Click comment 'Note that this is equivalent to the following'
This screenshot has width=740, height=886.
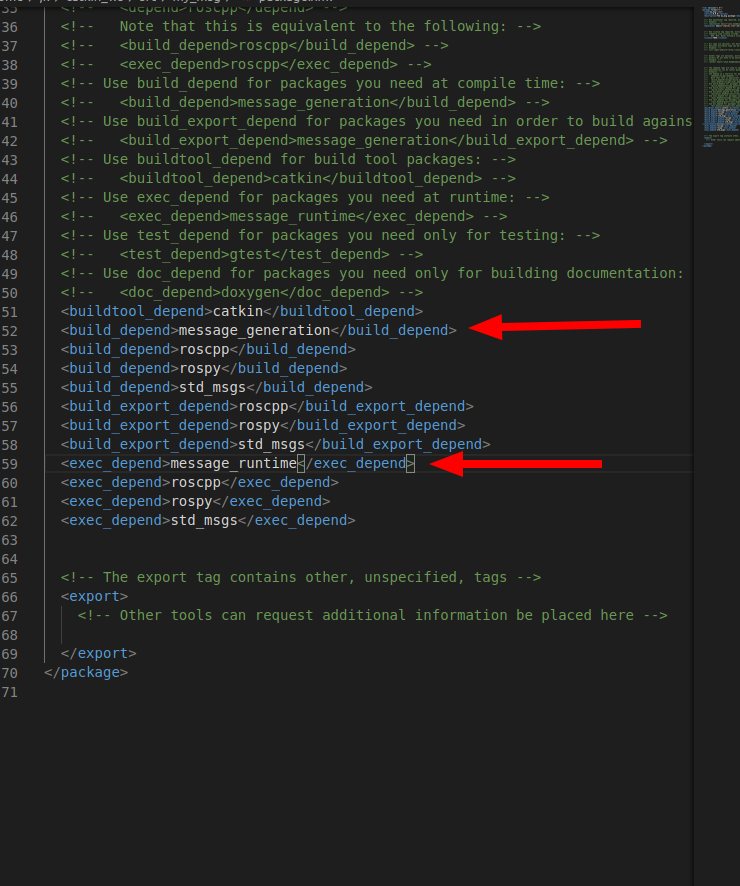tap(301, 27)
